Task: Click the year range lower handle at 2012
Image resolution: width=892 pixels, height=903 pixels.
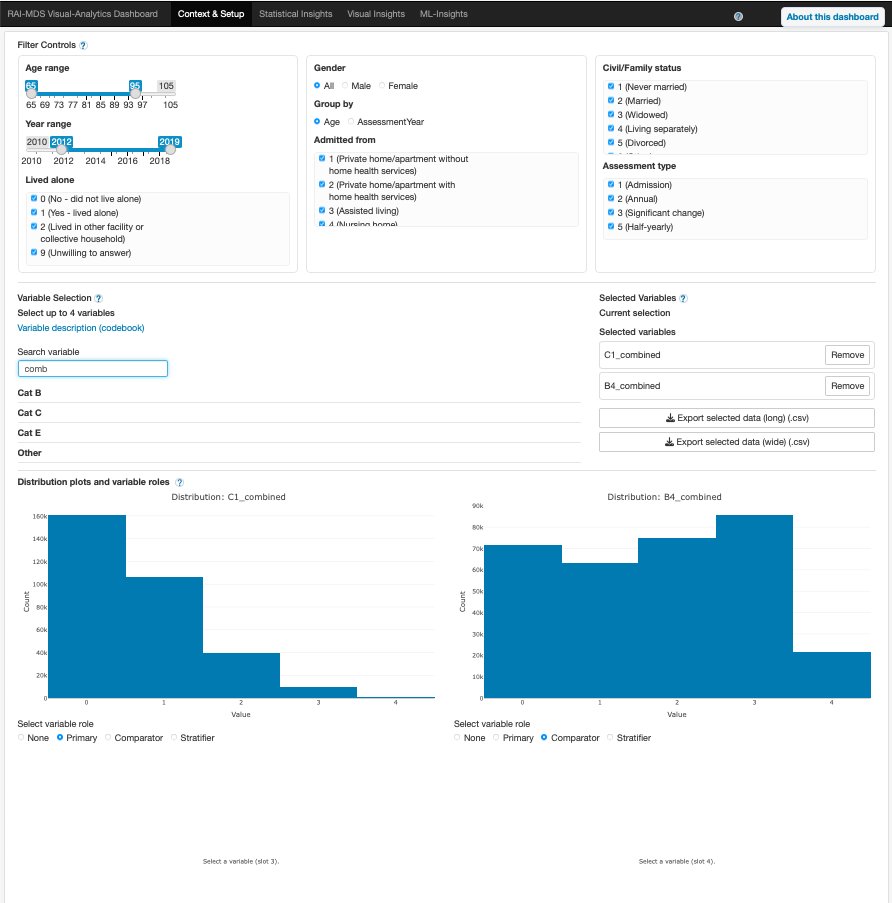Action: 62,149
